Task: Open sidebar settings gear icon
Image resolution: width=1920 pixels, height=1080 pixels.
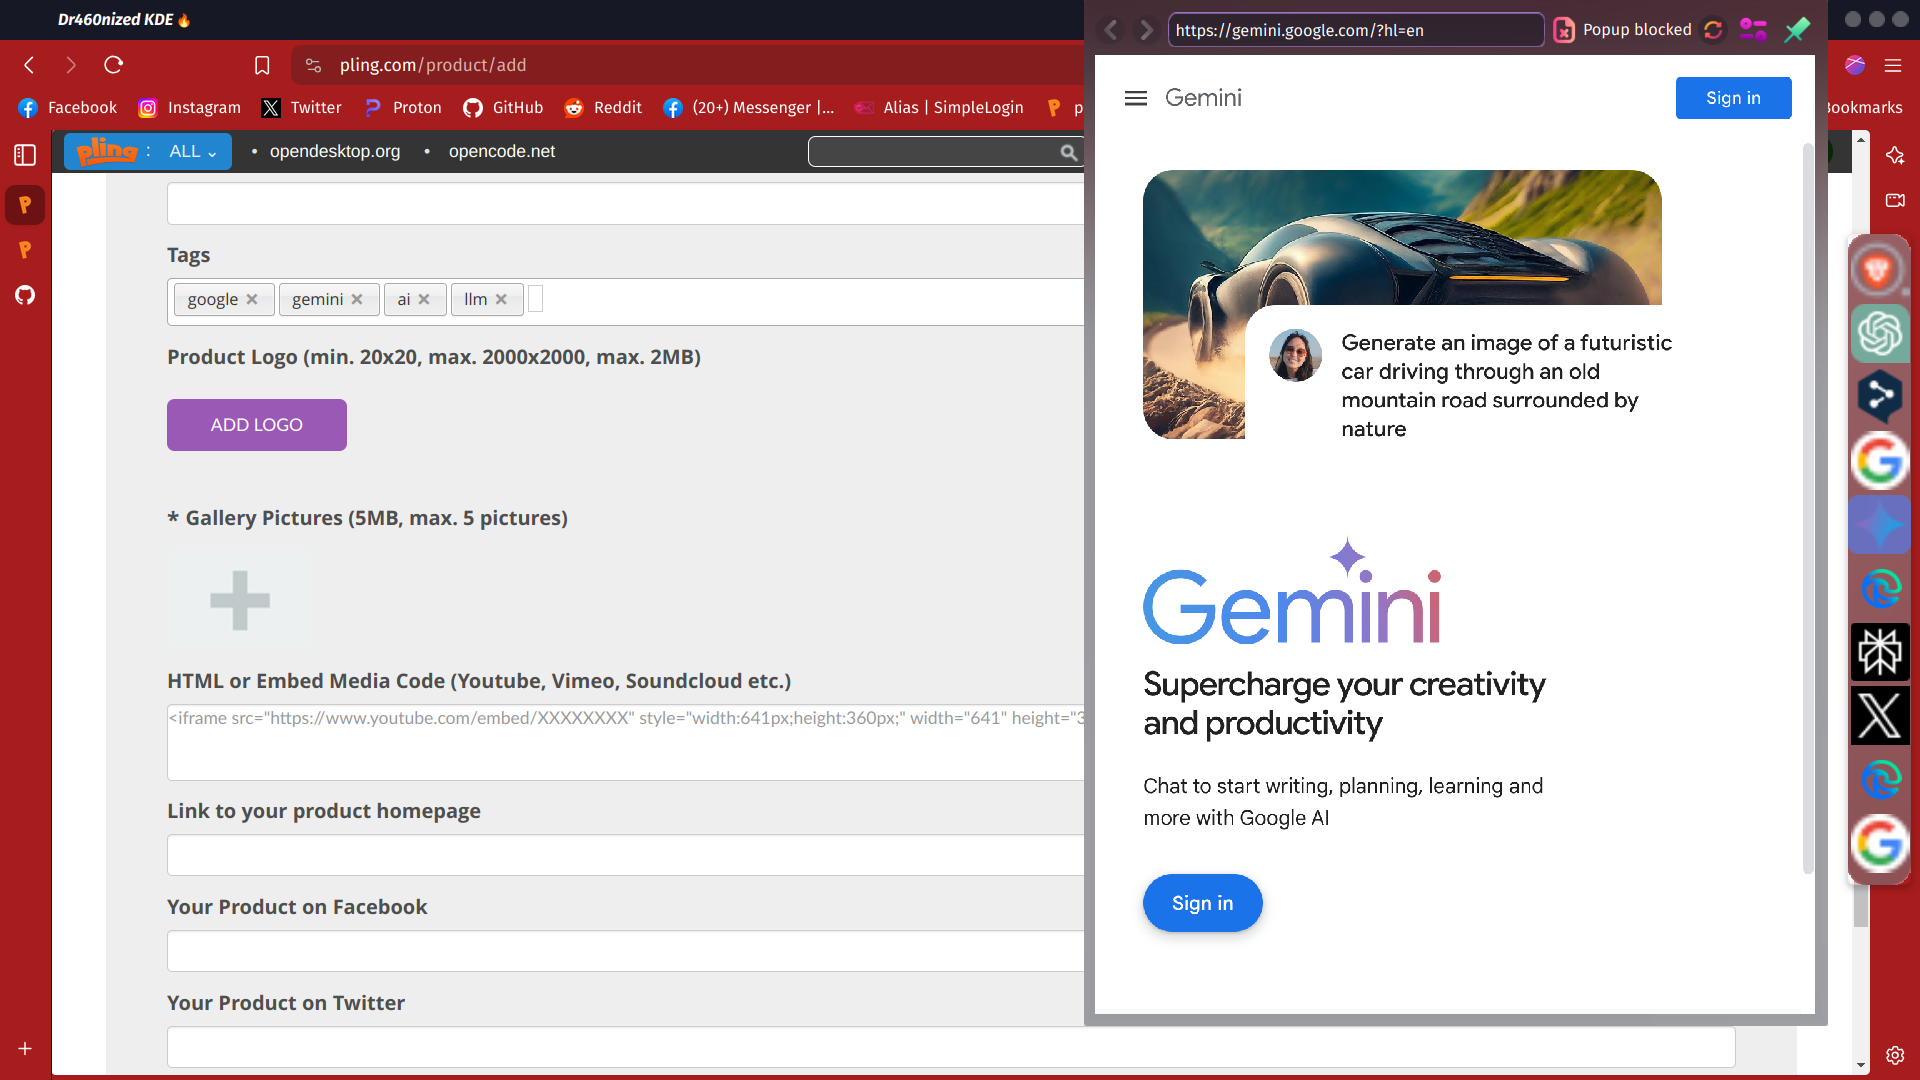Action: (x=1895, y=1055)
